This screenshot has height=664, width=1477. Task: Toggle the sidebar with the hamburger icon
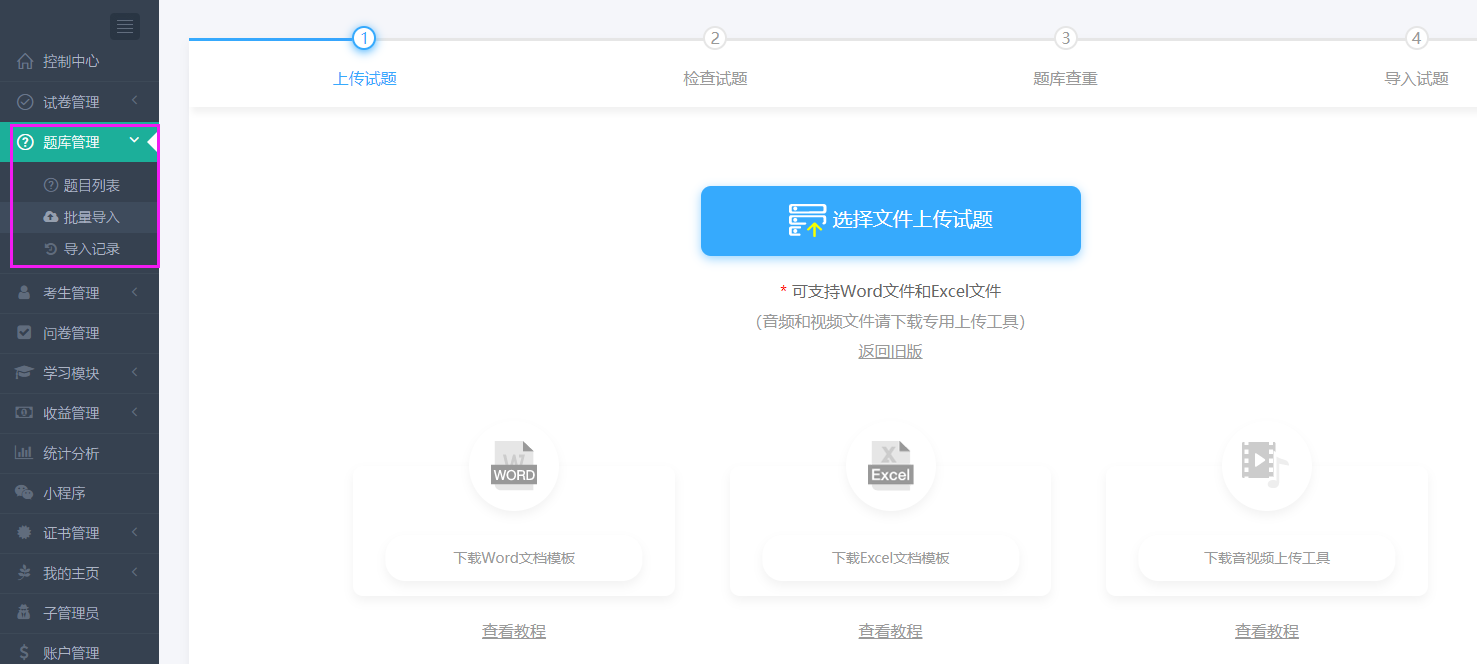tap(125, 27)
